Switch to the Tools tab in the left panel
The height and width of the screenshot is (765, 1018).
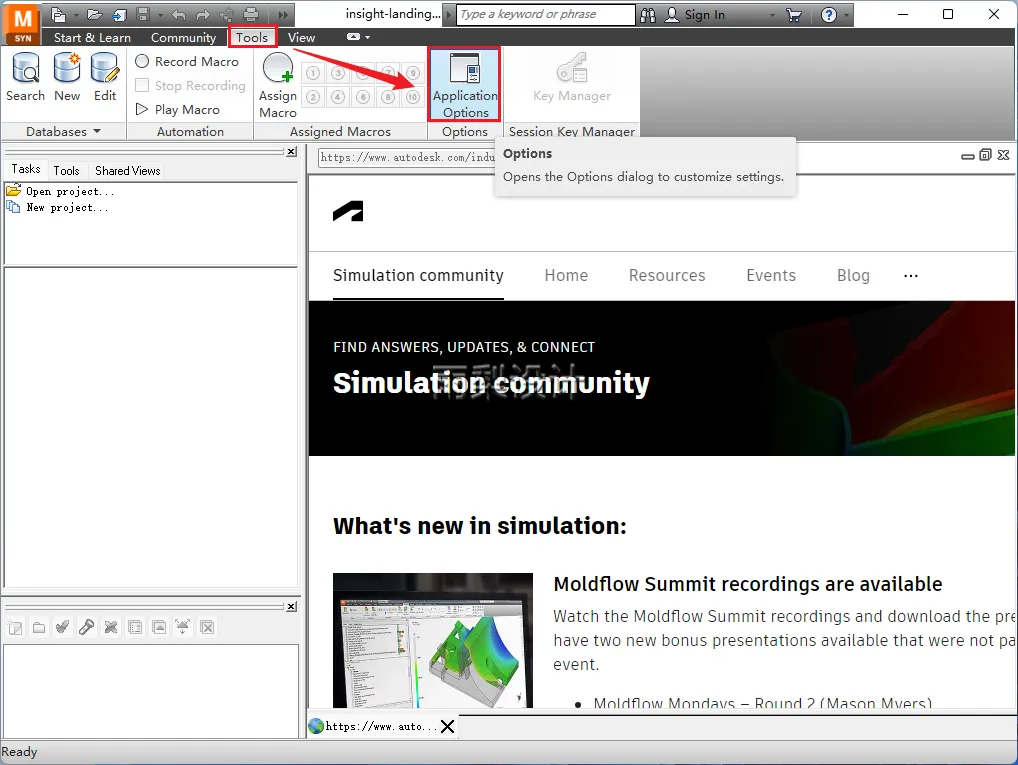[66, 171]
